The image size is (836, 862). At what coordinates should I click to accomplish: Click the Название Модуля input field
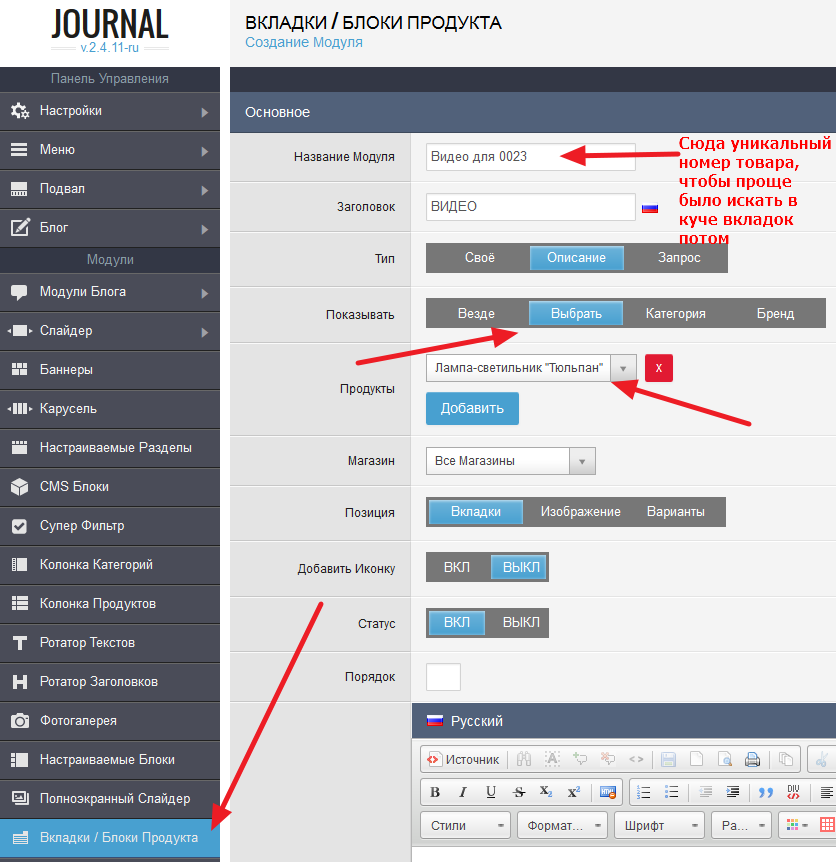(x=530, y=156)
